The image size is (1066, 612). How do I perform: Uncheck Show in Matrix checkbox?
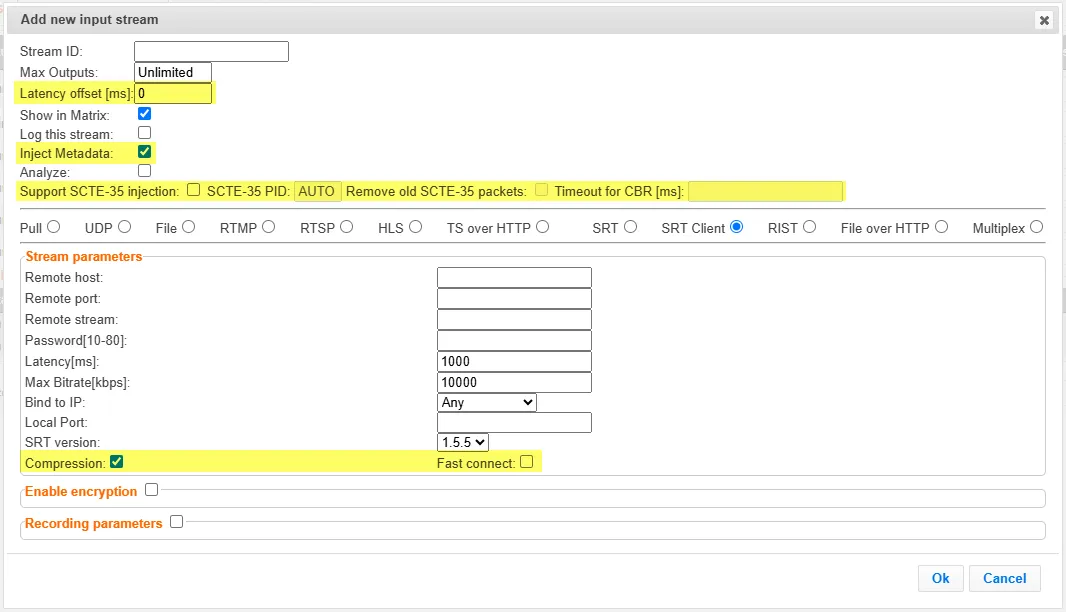click(144, 114)
